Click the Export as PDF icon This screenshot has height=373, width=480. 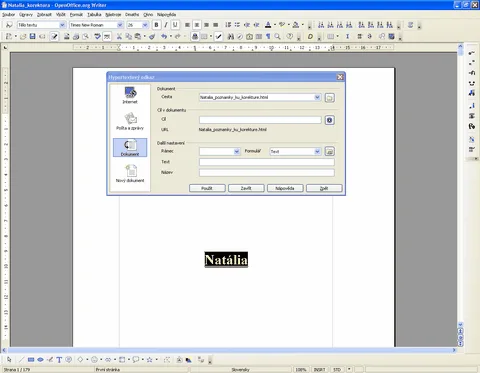[66, 36]
